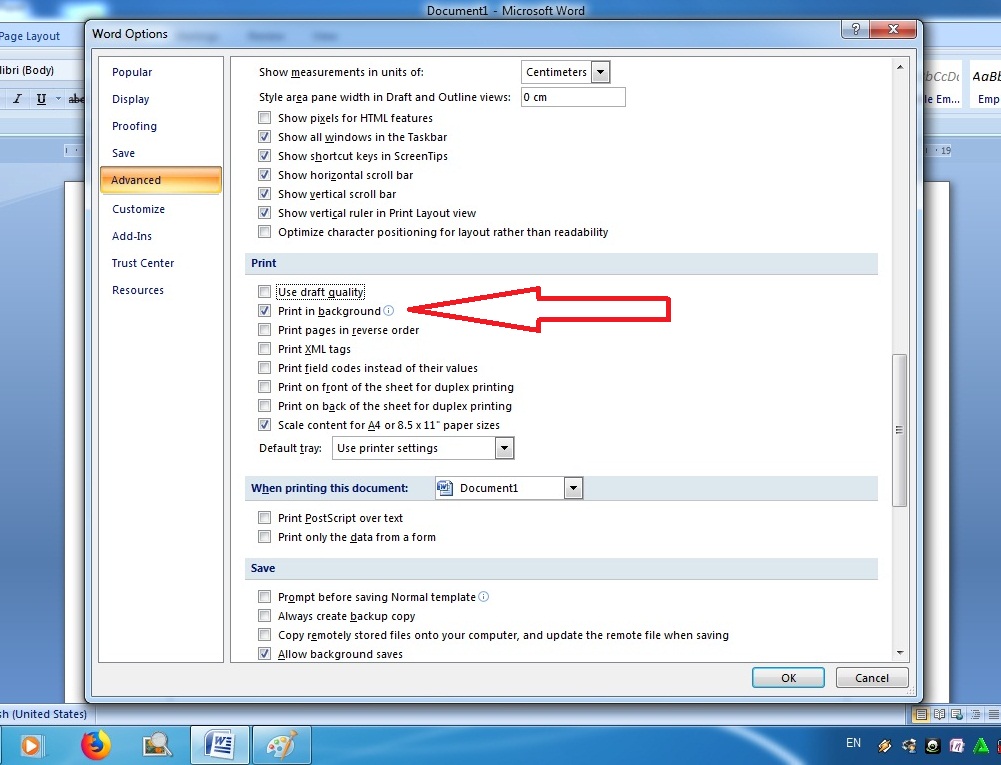
Task: Click options list scrollbar down arrow
Action: coord(900,653)
